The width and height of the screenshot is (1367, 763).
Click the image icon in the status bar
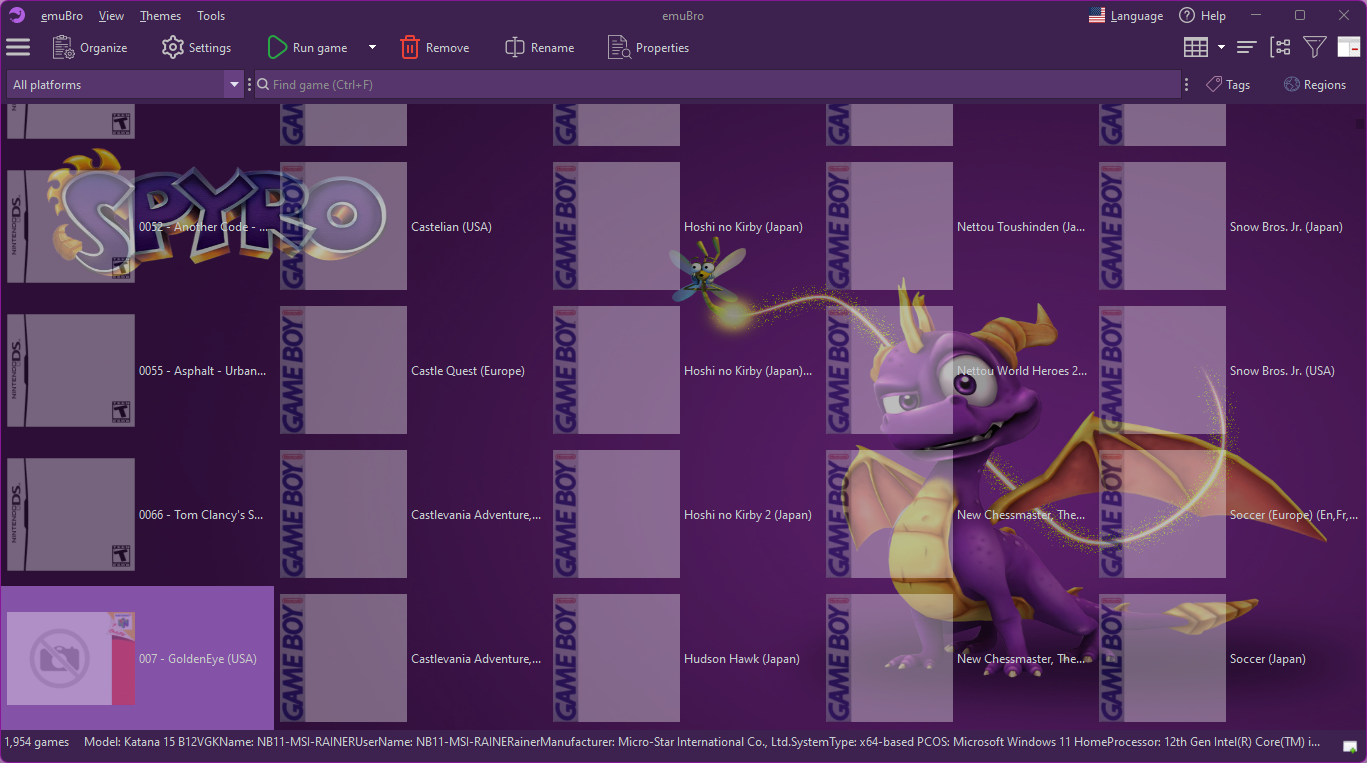(x=1347, y=744)
